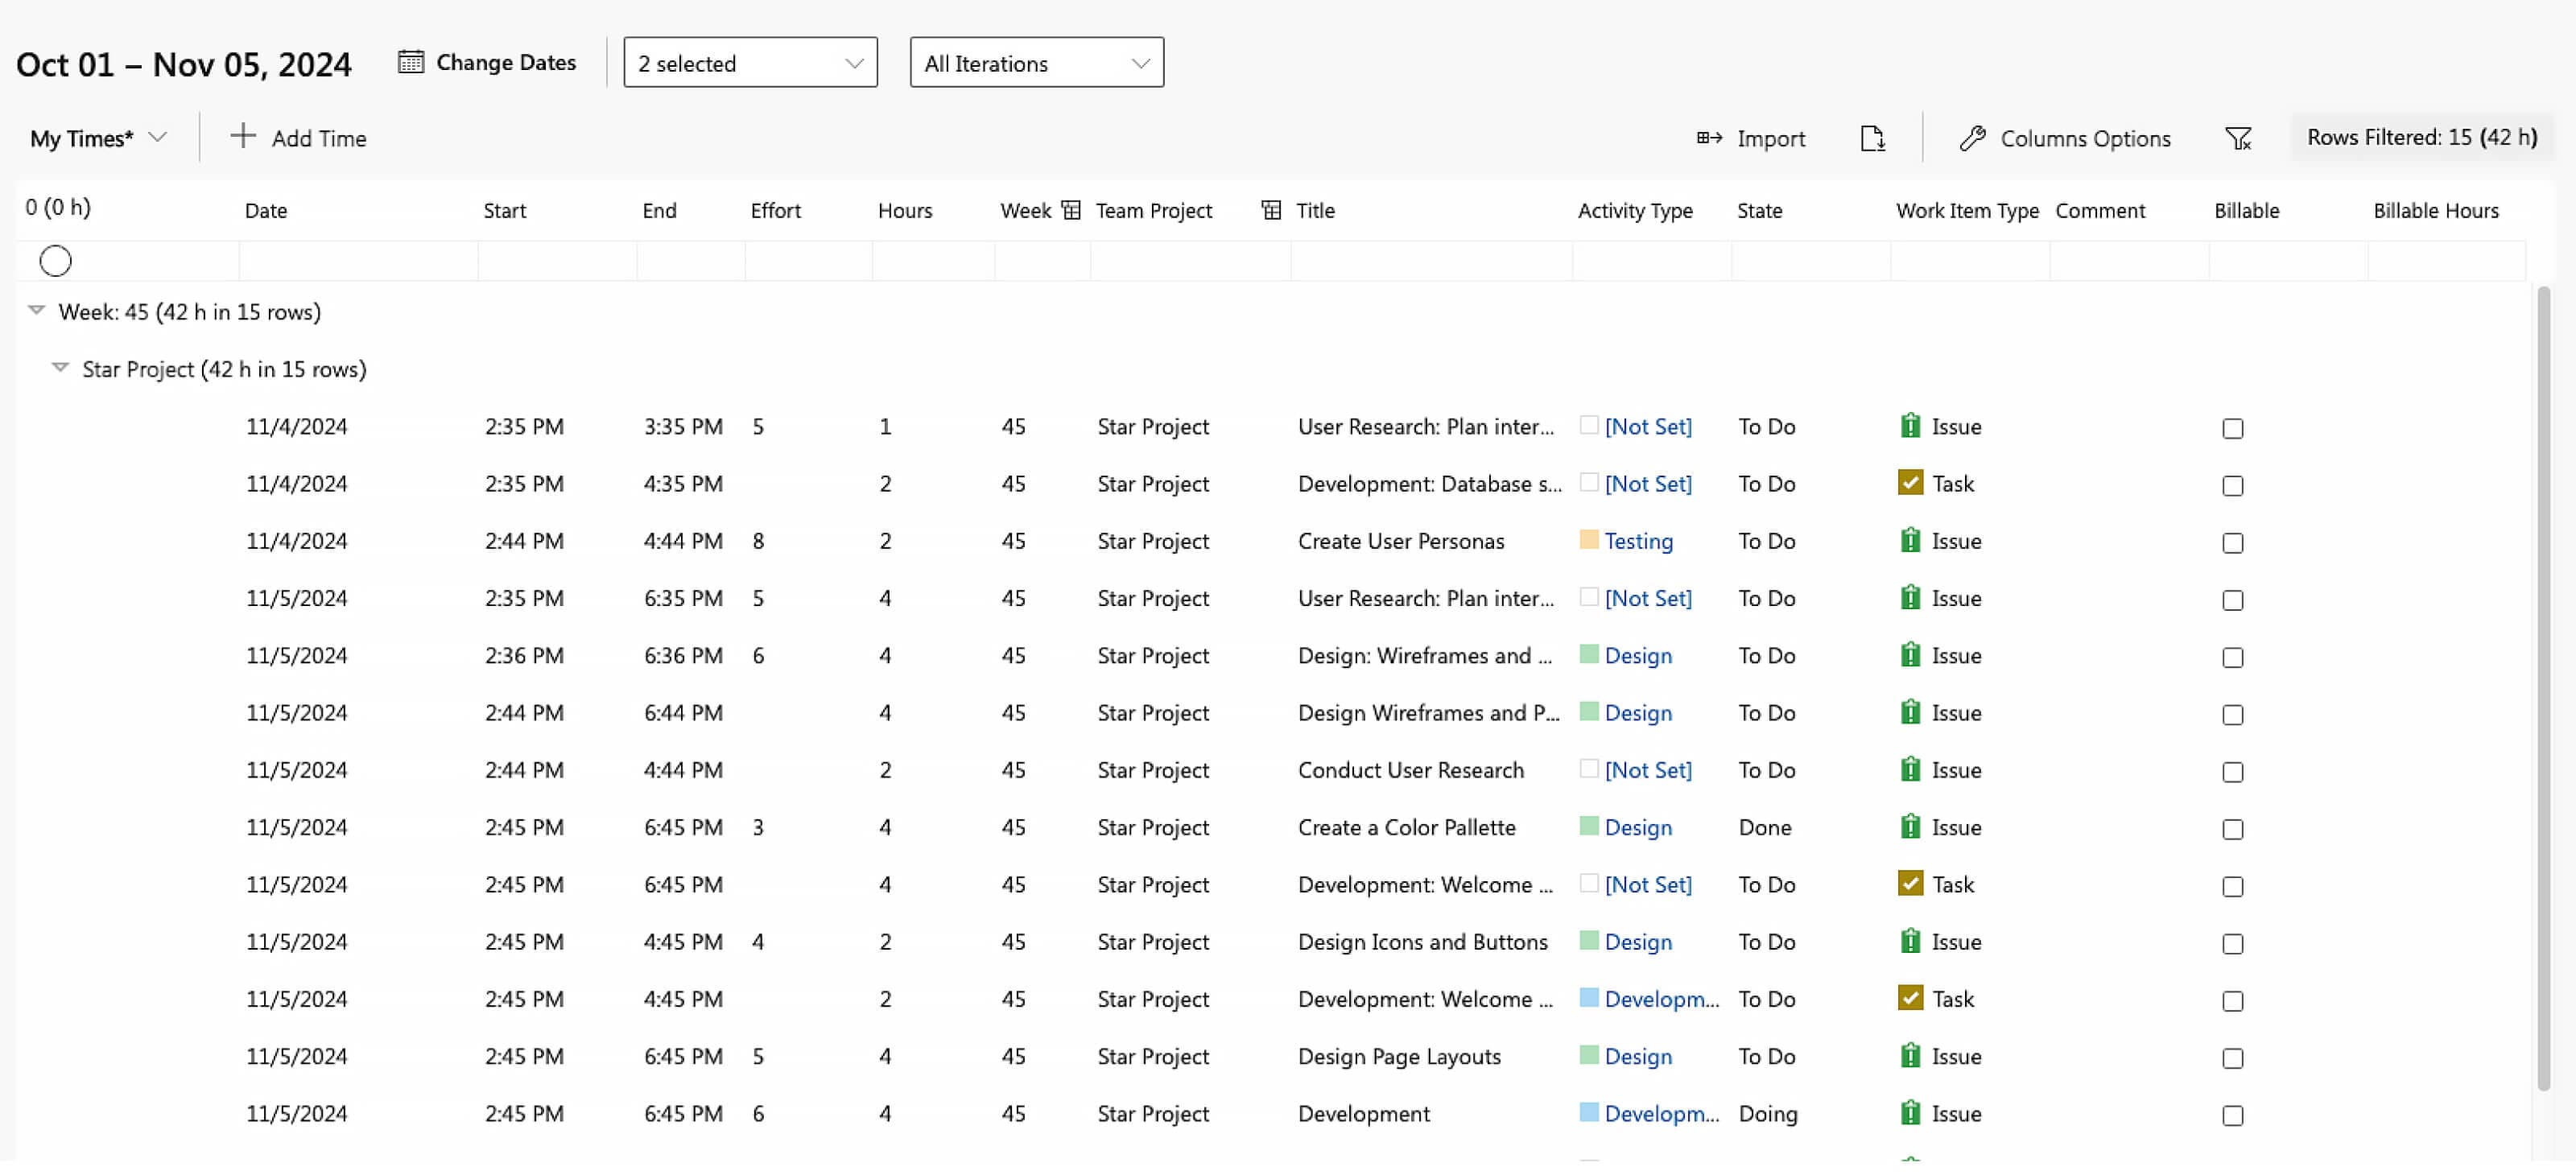The image size is (2576, 1175).
Task: Sort by the Effort column header
Action: pyautogui.click(x=775, y=211)
